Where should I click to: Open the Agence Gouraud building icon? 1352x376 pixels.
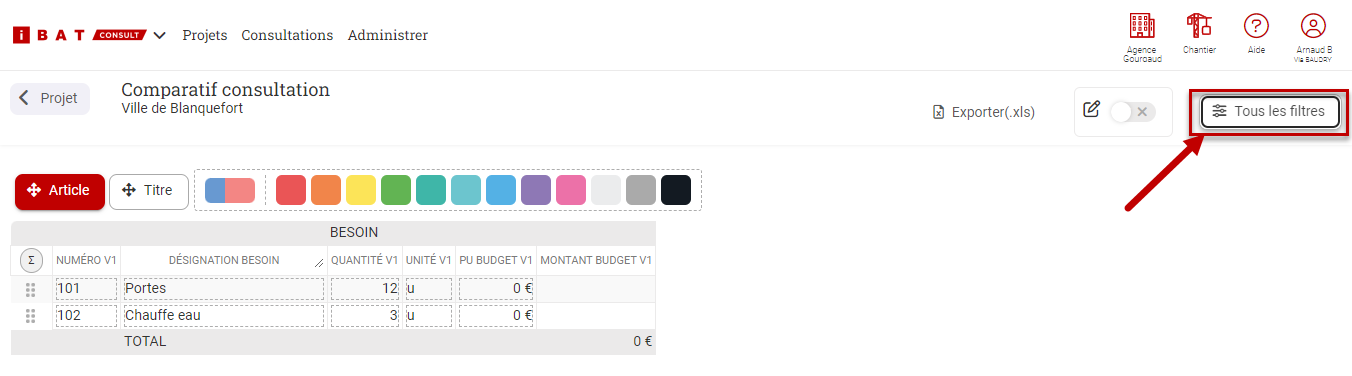pyautogui.click(x=1141, y=26)
